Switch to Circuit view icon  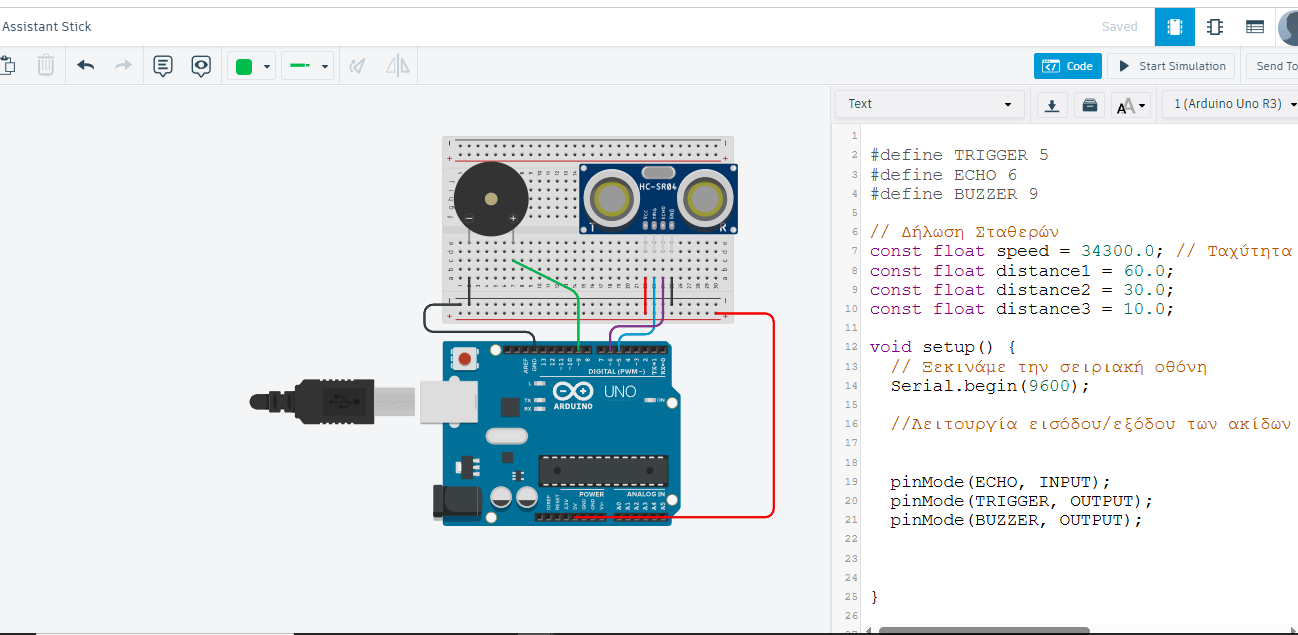(1174, 27)
